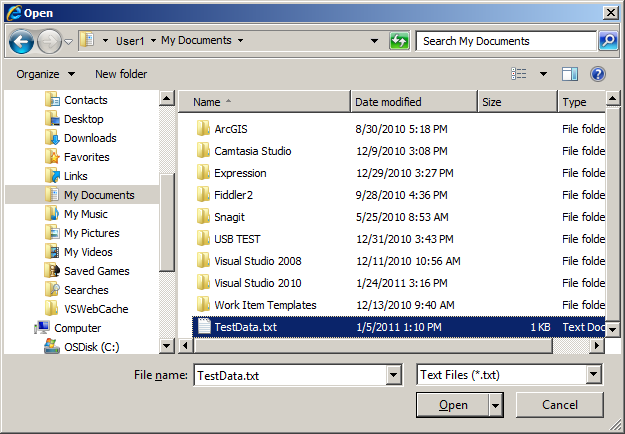Click file list scroll up arrow
The image size is (625, 434).
613,98
